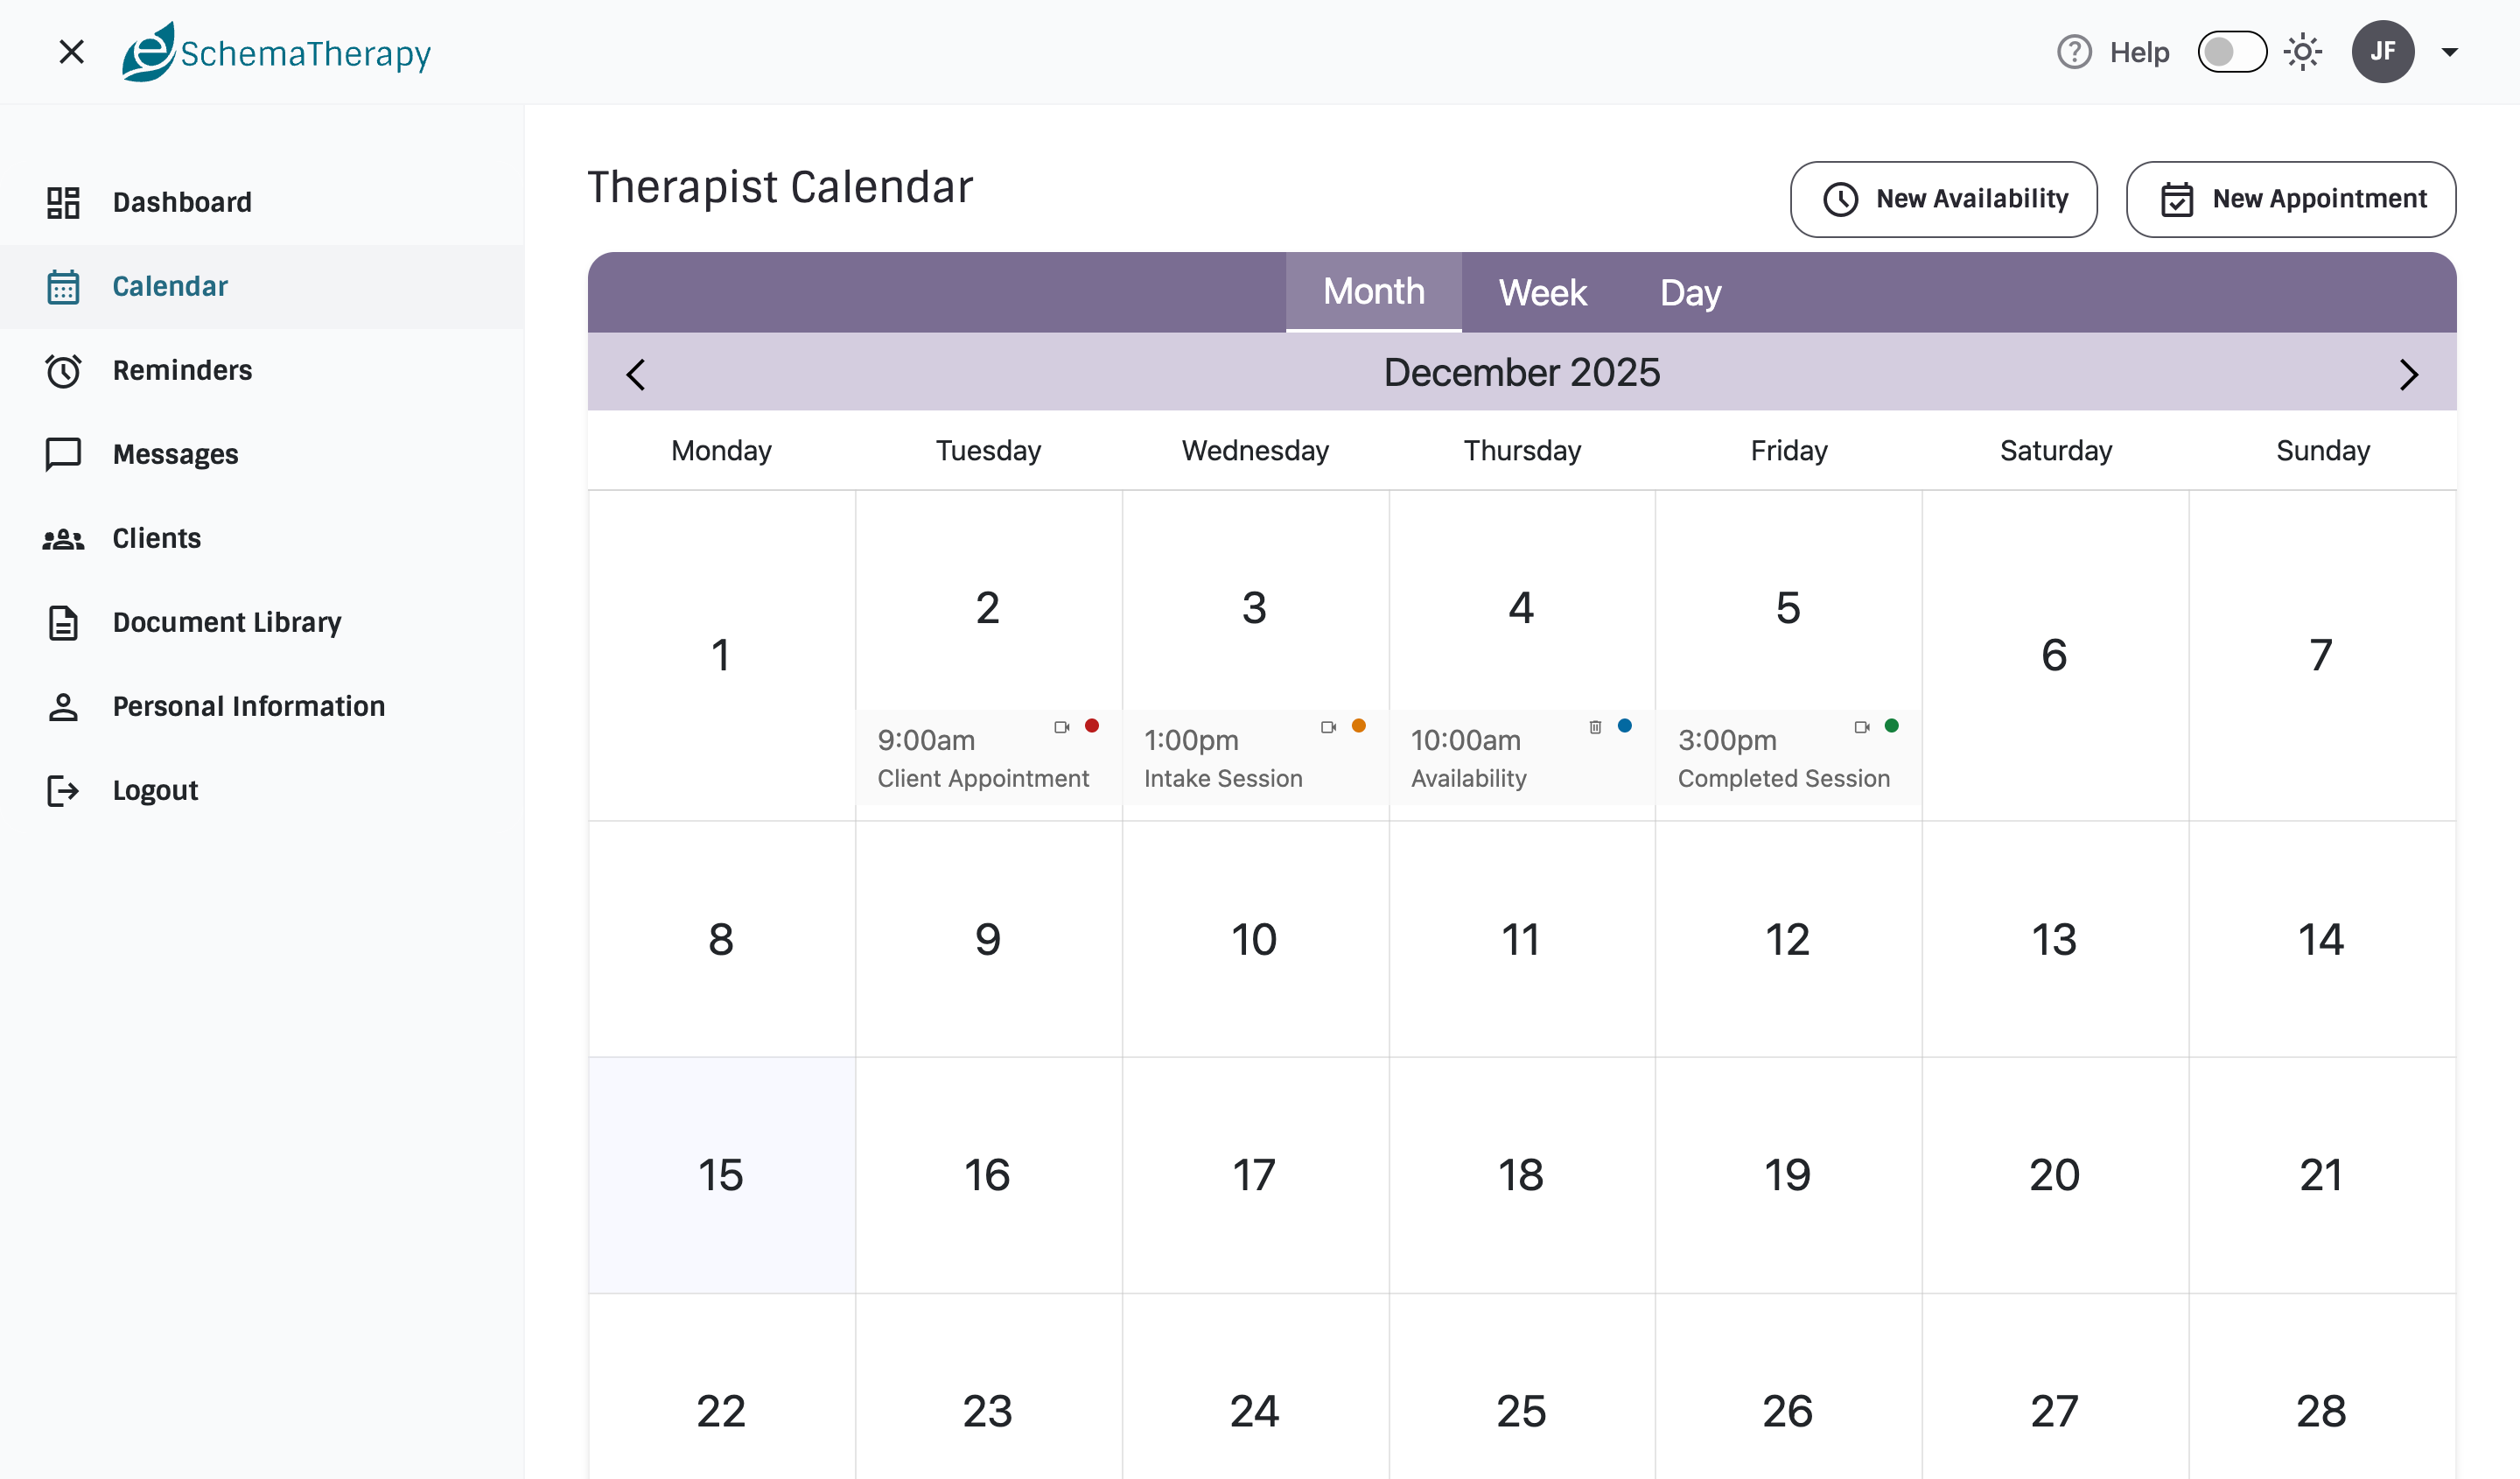Click the Document Library file icon
This screenshot has width=2520, height=1479.
pyautogui.click(x=63, y=622)
